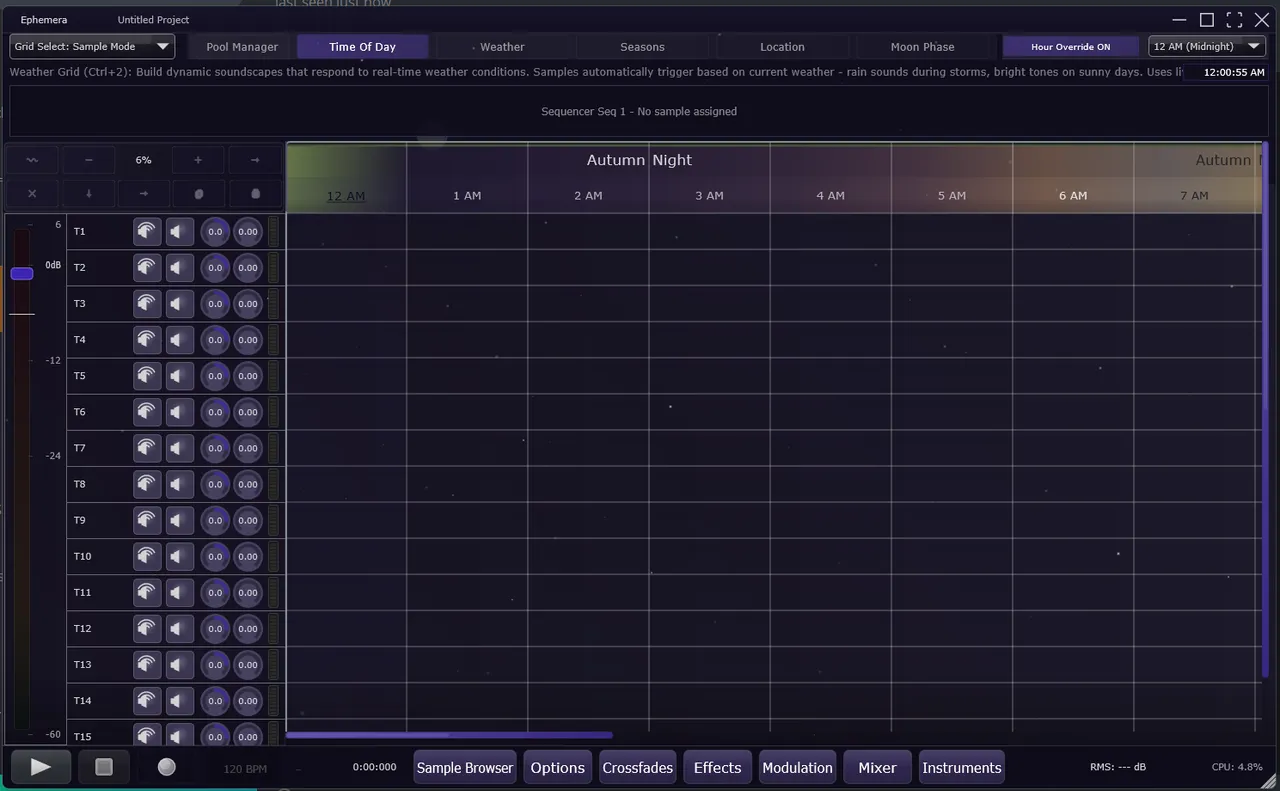Mute track T7 with its speaker button
This screenshot has height=791, width=1280.
tap(179, 448)
